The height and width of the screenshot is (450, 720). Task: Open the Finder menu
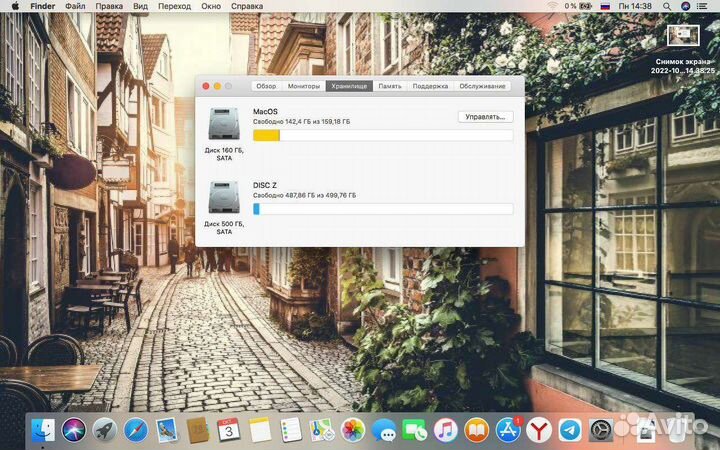43,6
